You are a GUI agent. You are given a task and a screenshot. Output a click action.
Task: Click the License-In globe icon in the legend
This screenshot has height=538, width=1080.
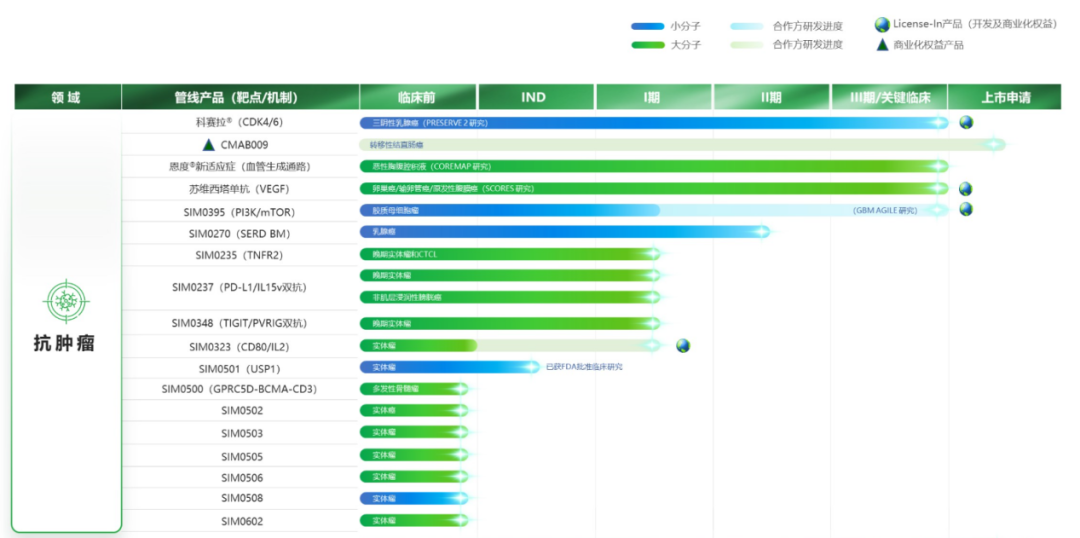tap(881, 25)
